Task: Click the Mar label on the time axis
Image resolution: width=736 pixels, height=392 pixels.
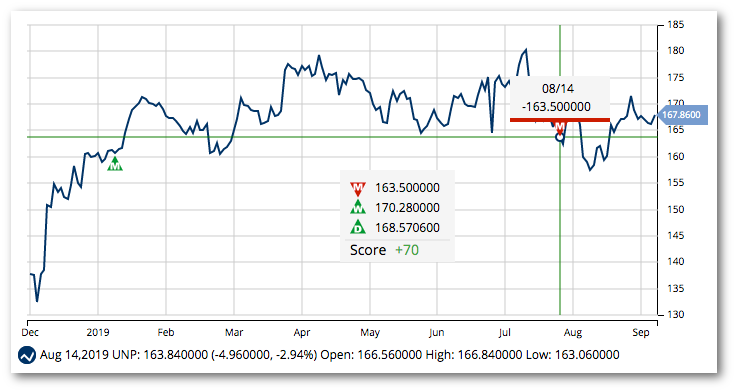Action: (x=234, y=332)
